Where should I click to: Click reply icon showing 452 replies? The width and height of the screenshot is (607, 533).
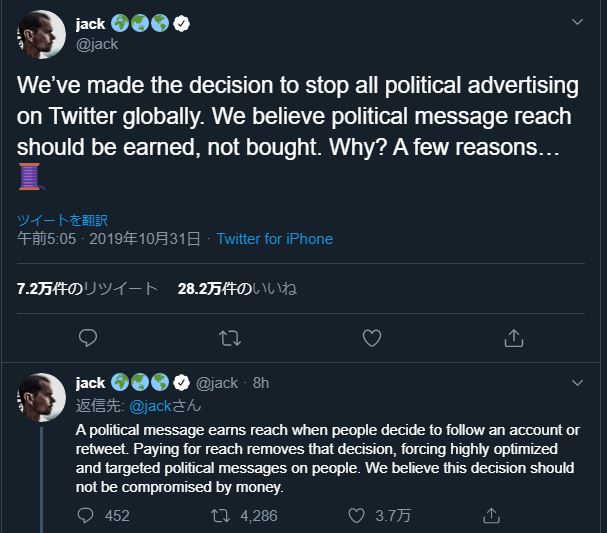pyautogui.click(x=88, y=516)
